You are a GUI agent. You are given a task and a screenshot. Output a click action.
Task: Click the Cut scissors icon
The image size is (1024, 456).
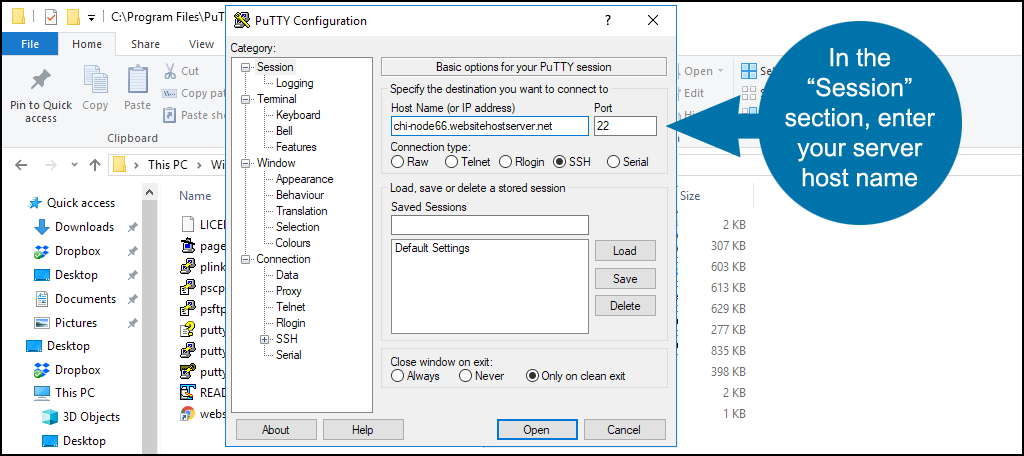coord(170,71)
